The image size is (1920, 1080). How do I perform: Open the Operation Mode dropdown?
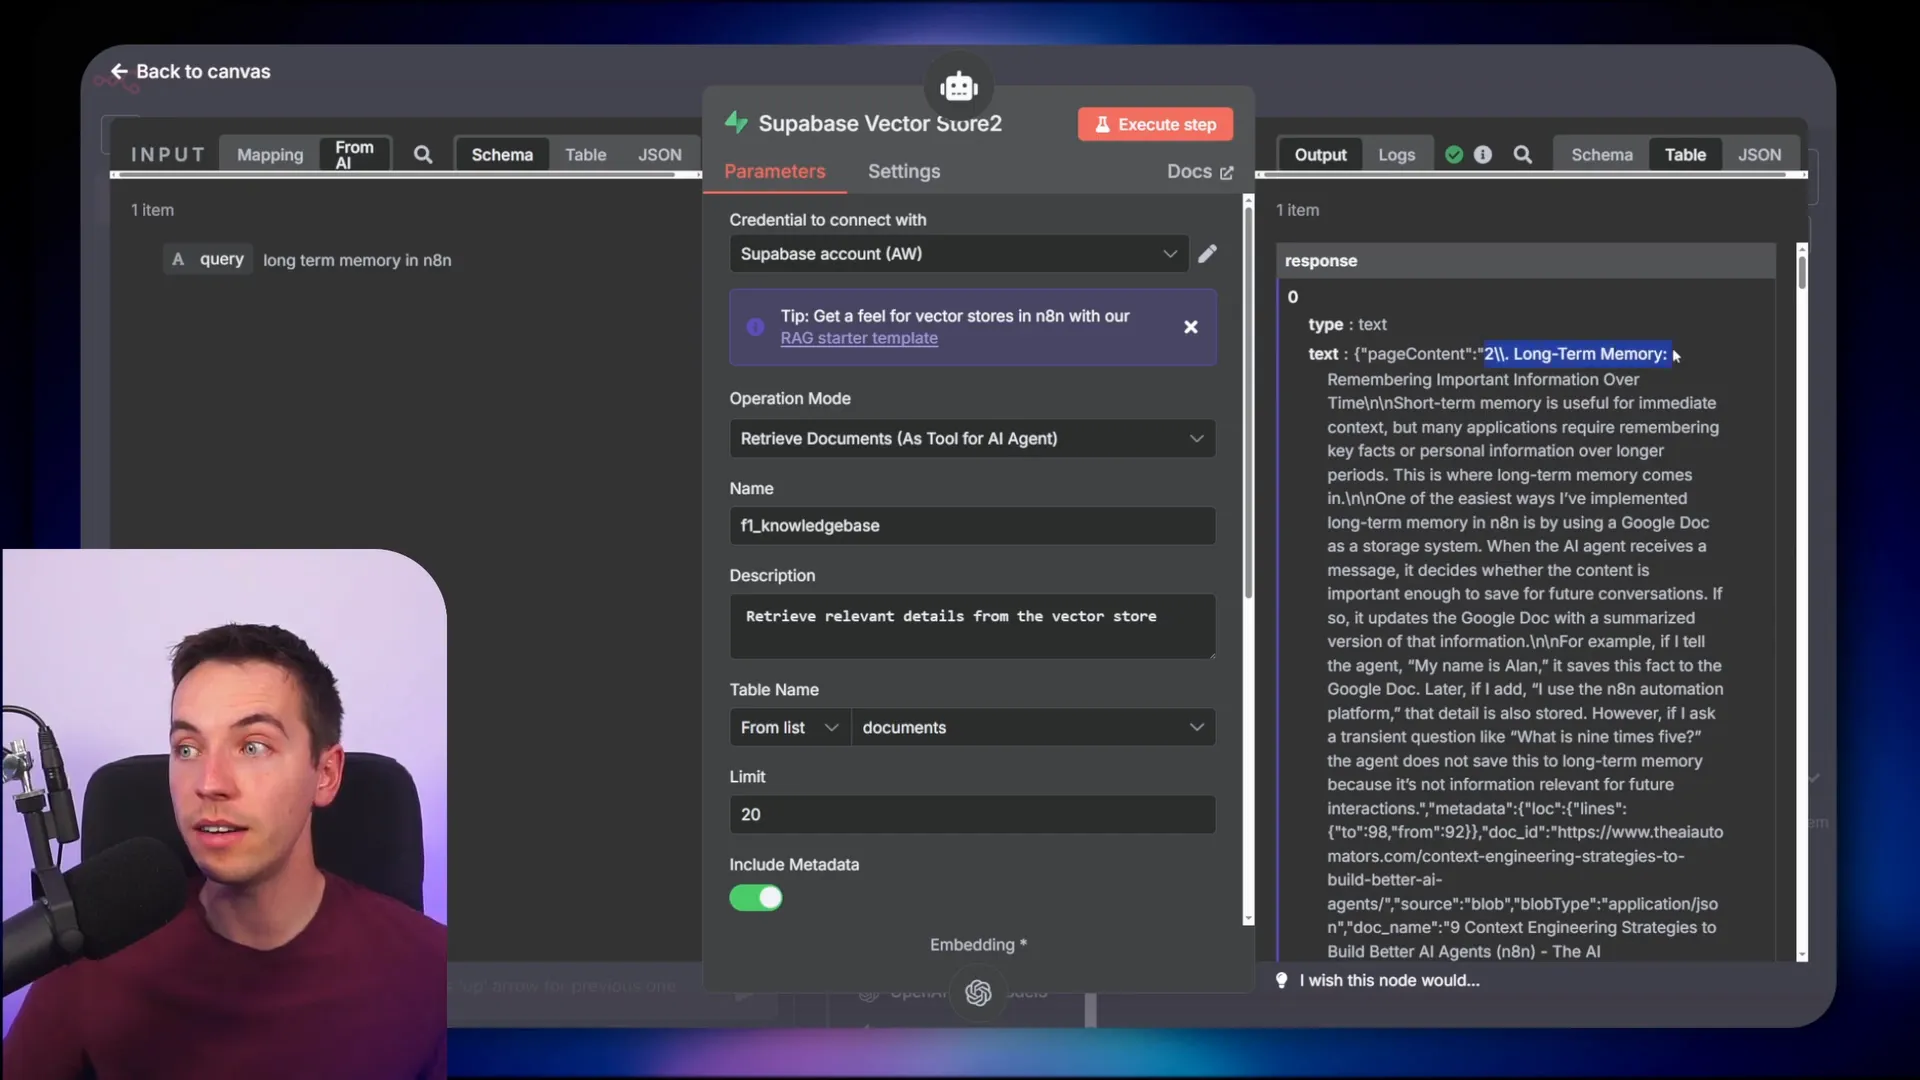pos(972,438)
